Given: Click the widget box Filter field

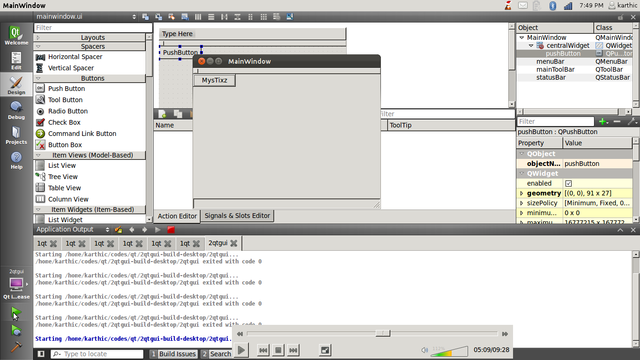Looking at the screenshot, I should click(x=93, y=27).
